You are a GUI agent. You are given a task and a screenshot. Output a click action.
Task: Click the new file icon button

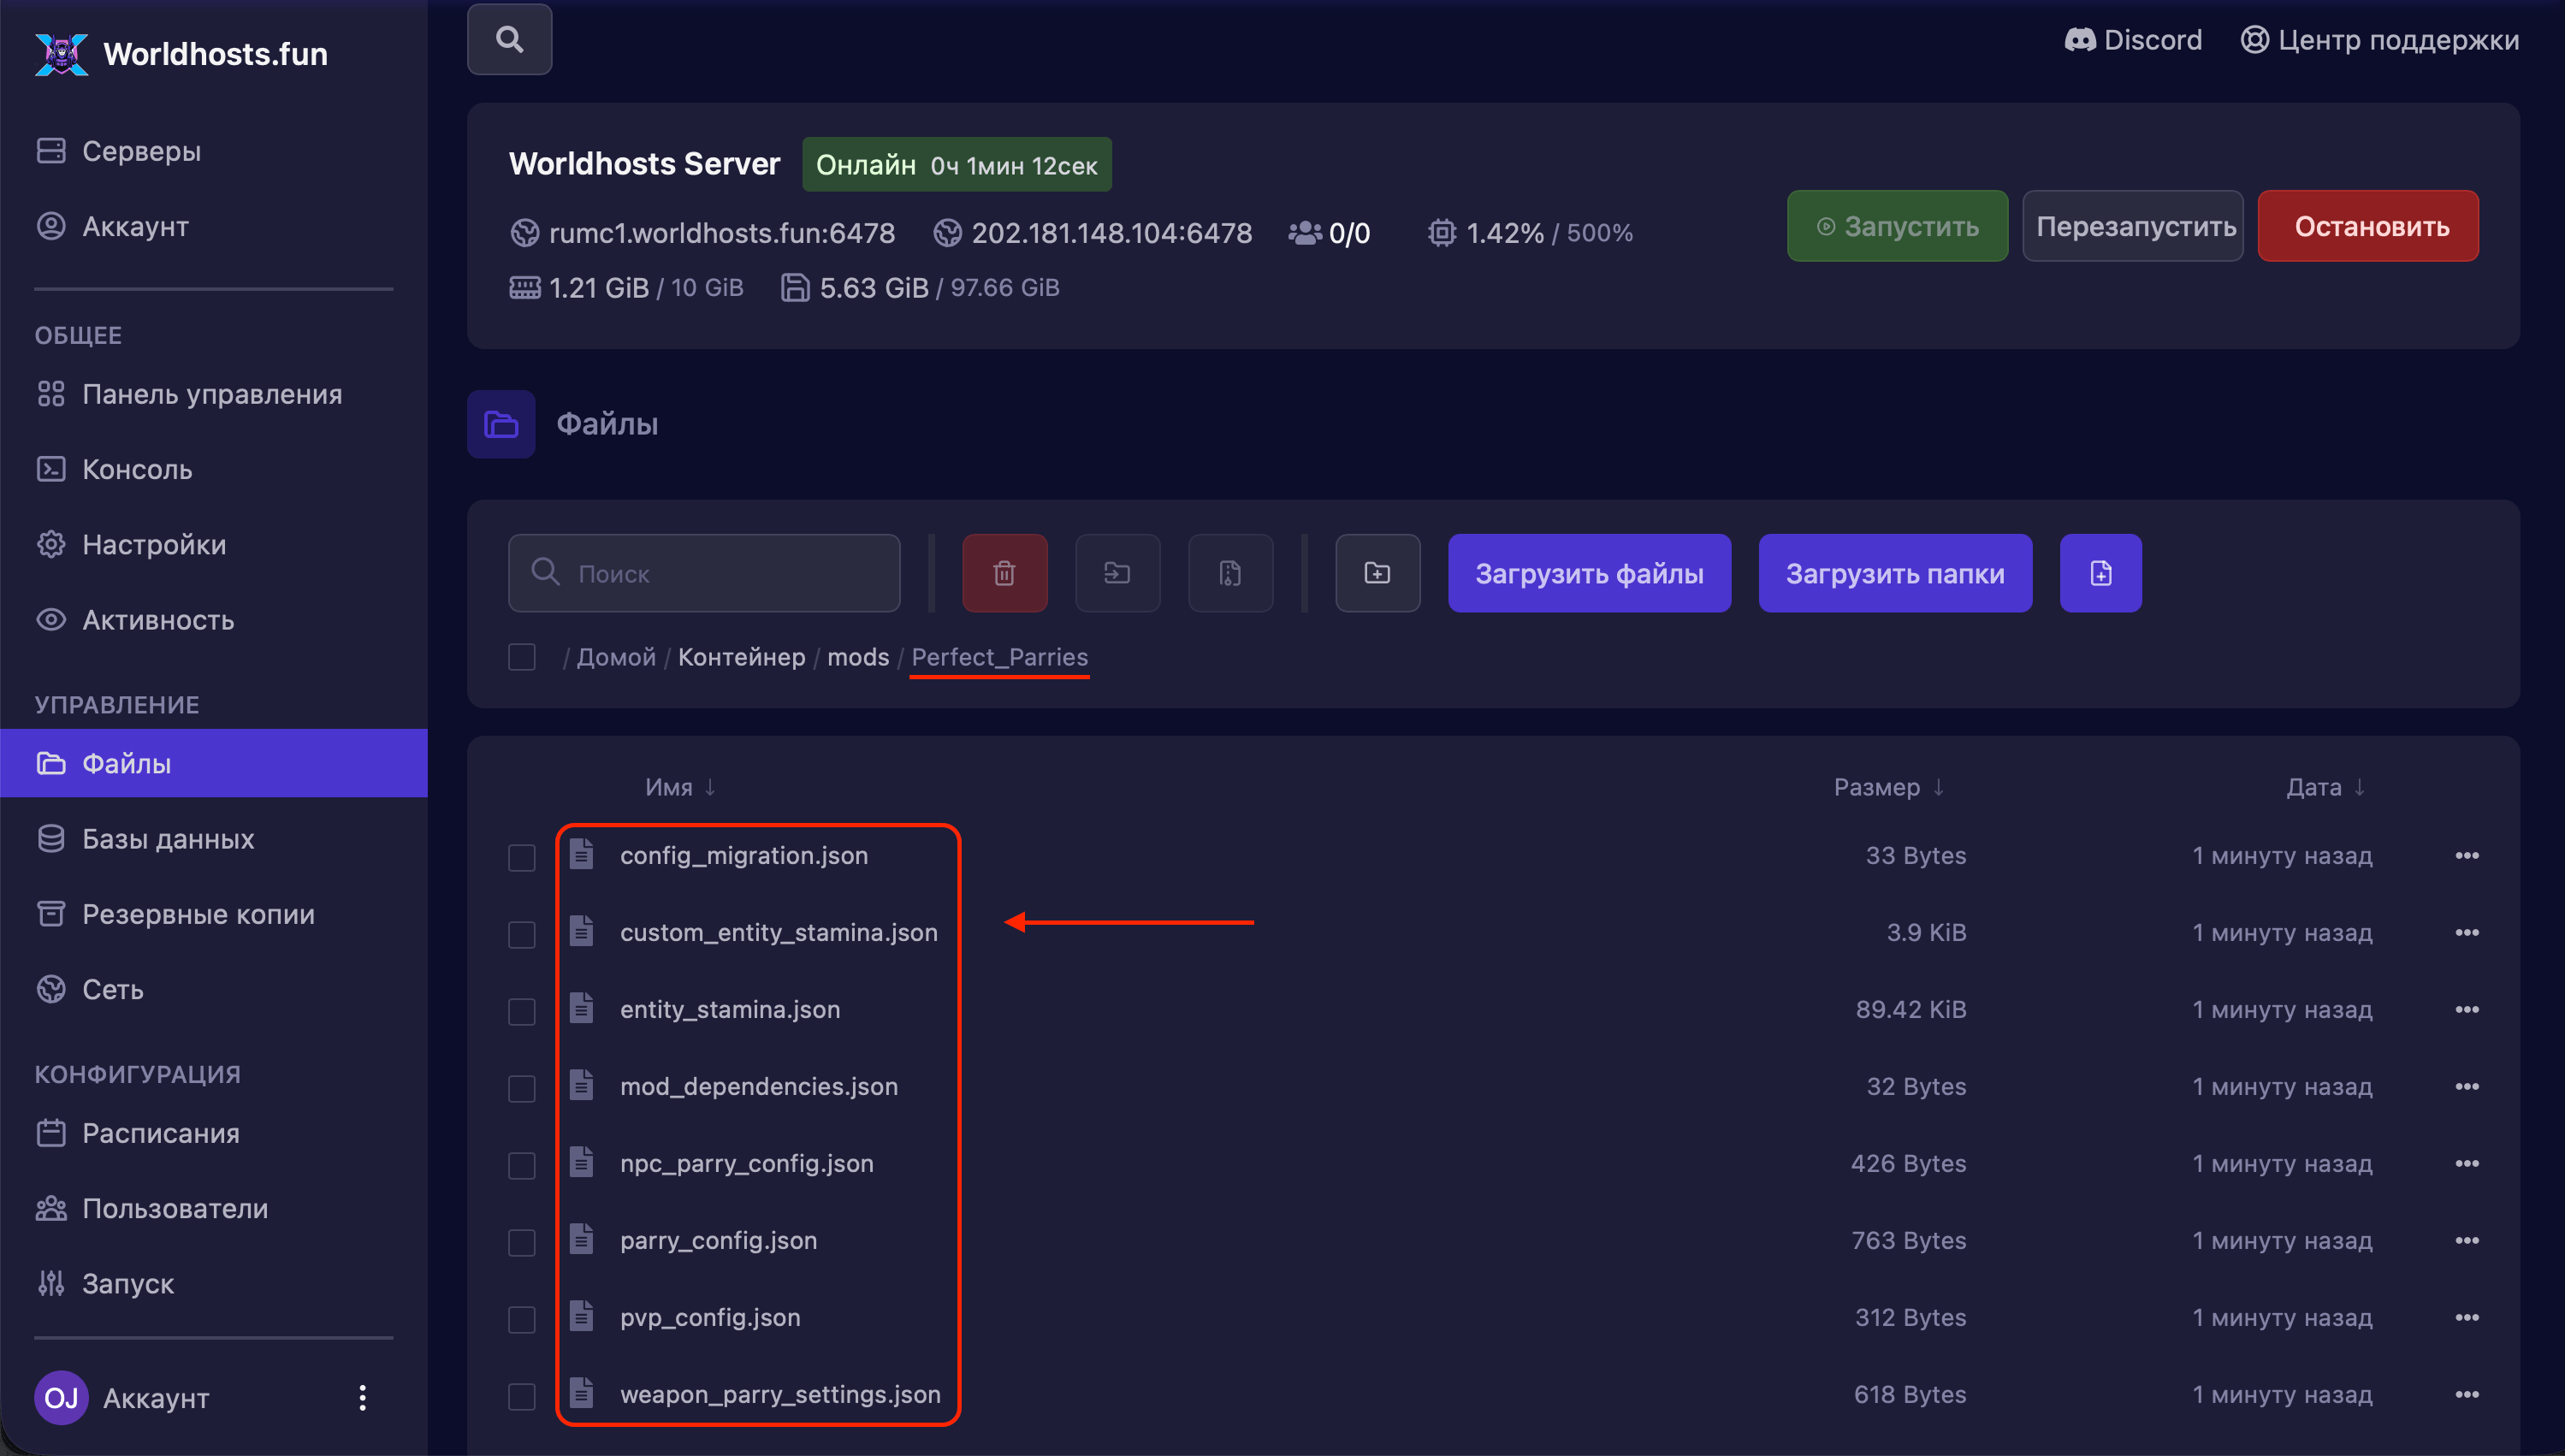[x=2100, y=573]
